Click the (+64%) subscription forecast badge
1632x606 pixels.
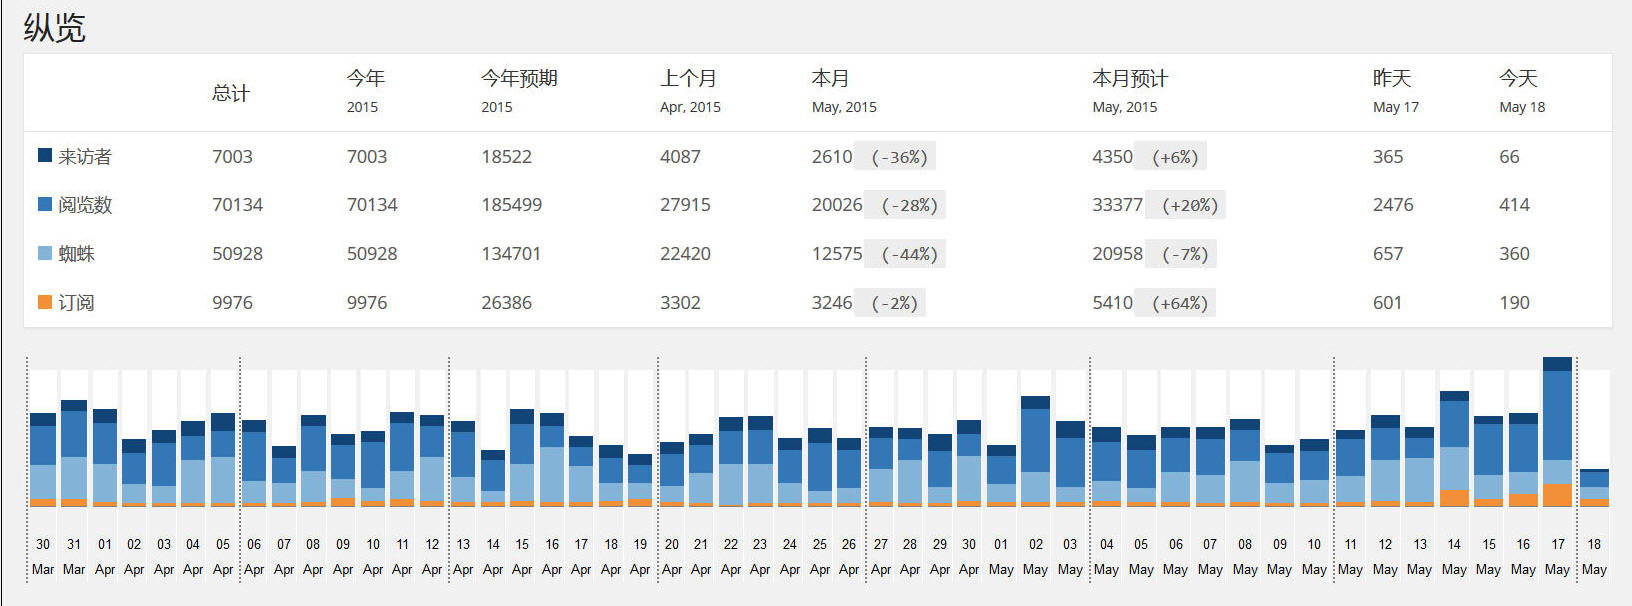tap(1180, 303)
